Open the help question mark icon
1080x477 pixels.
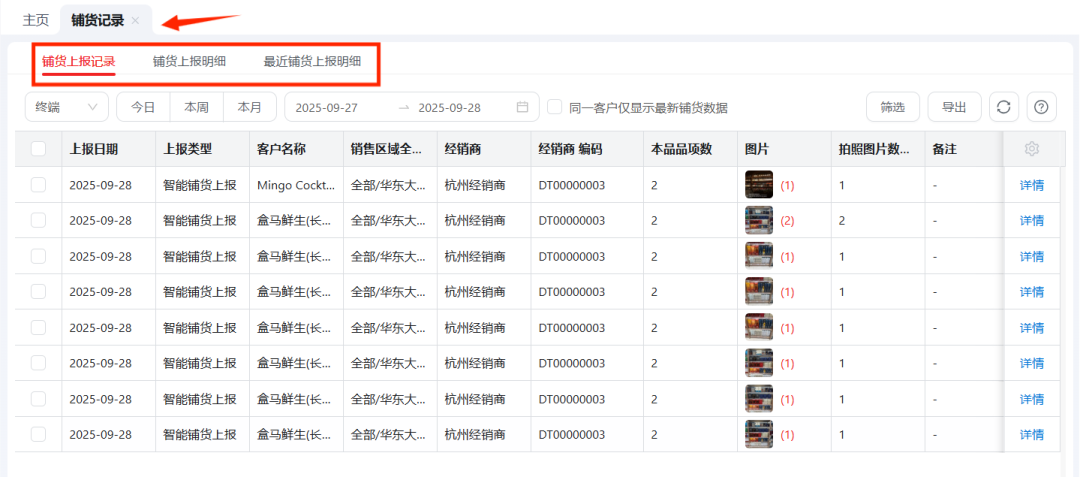pyautogui.click(x=1041, y=107)
